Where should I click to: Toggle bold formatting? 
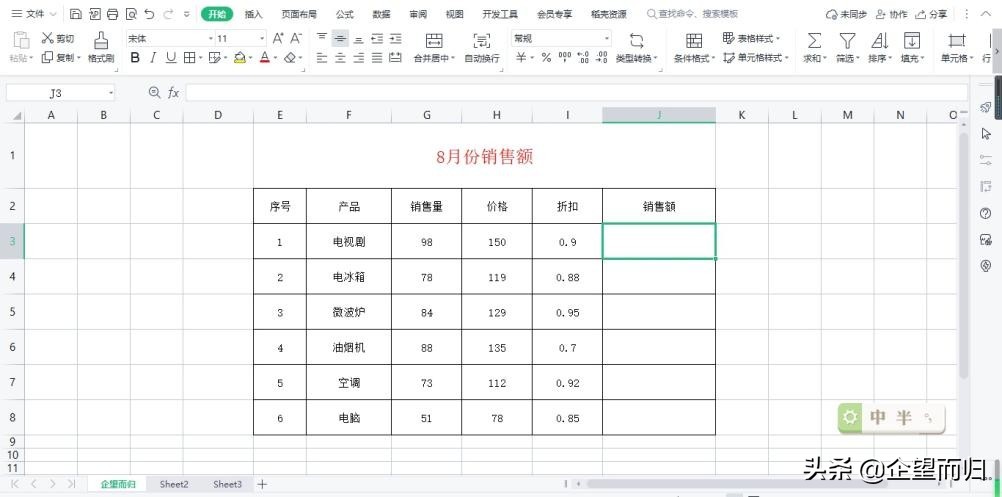point(135,57)
